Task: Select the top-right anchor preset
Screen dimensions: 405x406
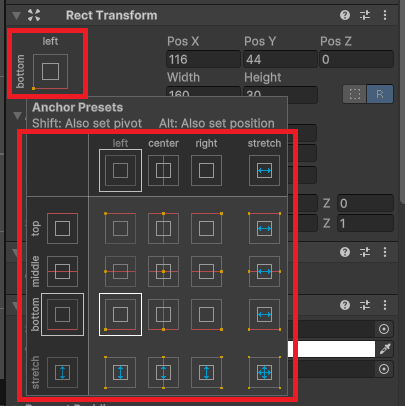Action: pyautogui.click(x=206, y=229)
